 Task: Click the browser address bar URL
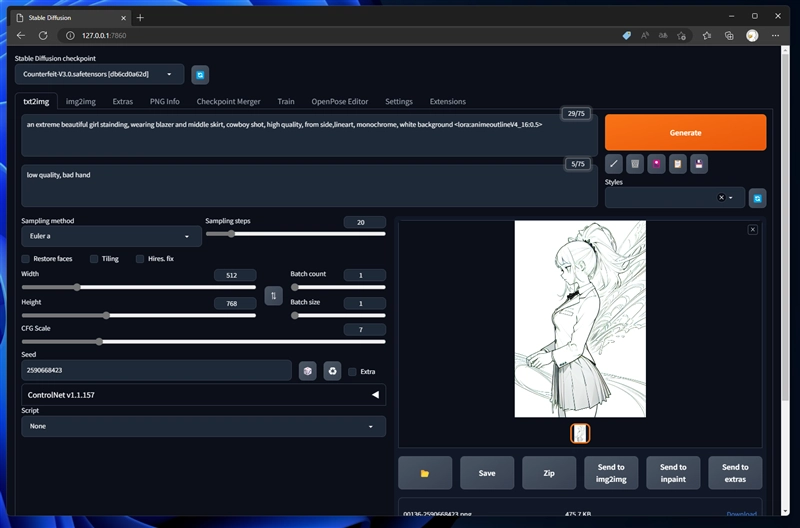104,35
